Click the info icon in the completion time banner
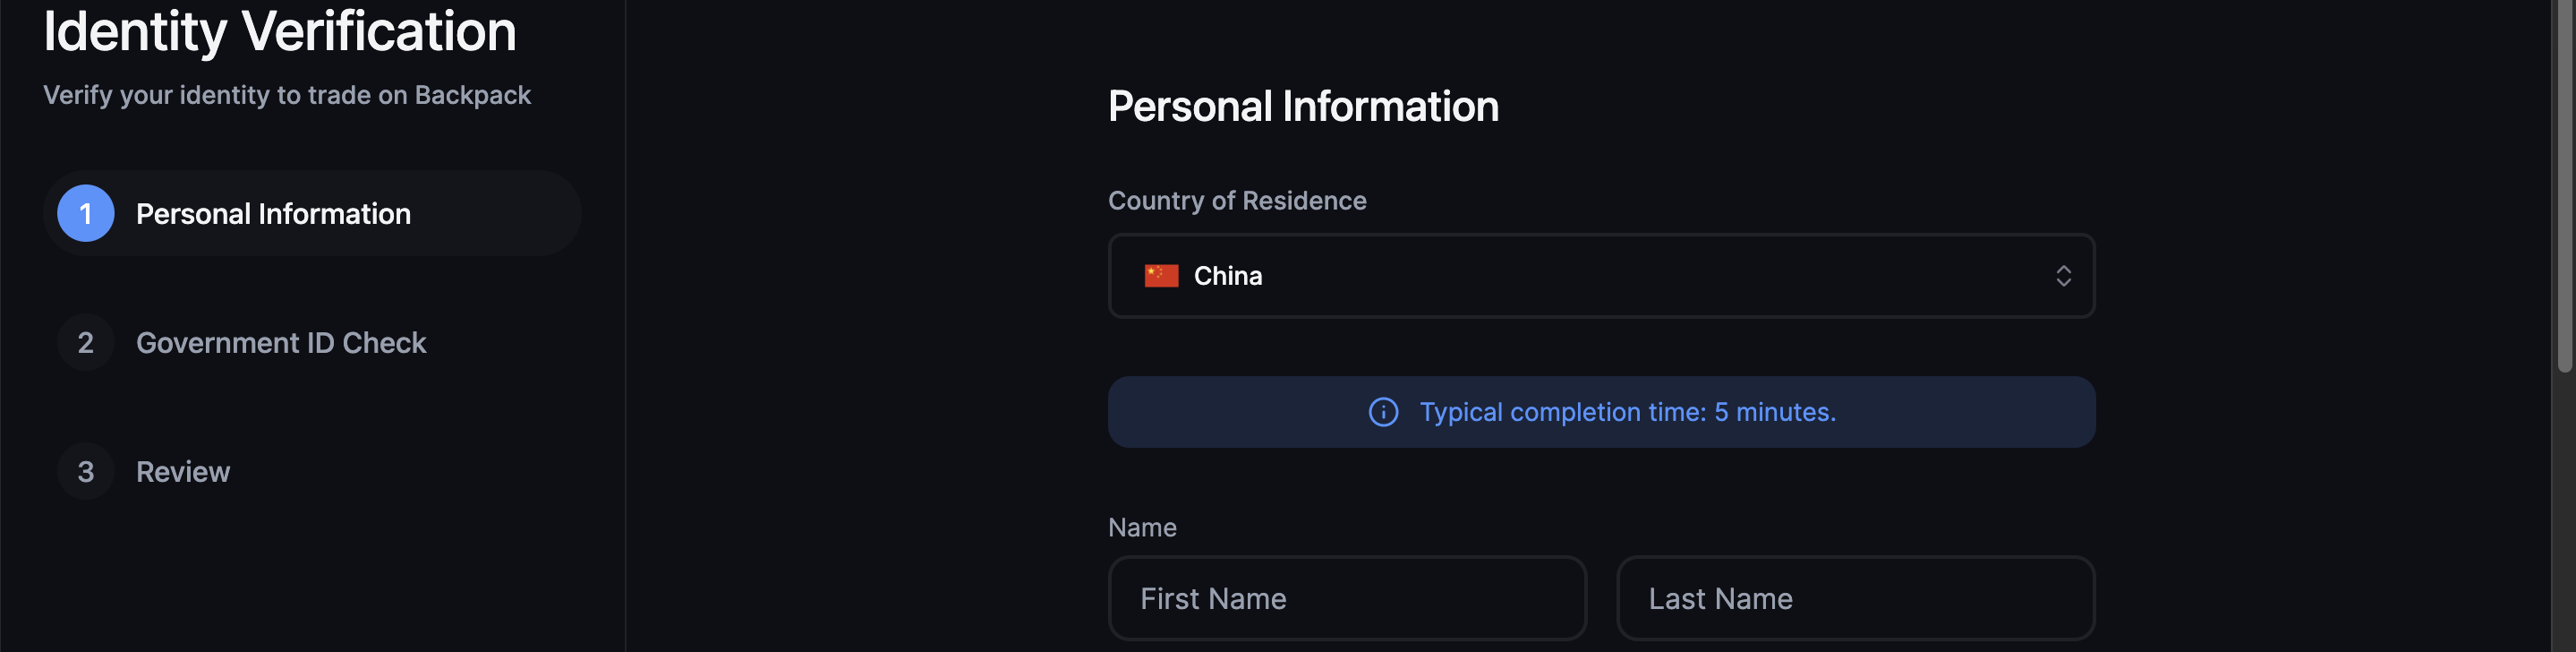Viewport: 2576px width, 652px height. [x=1383, y=411]
